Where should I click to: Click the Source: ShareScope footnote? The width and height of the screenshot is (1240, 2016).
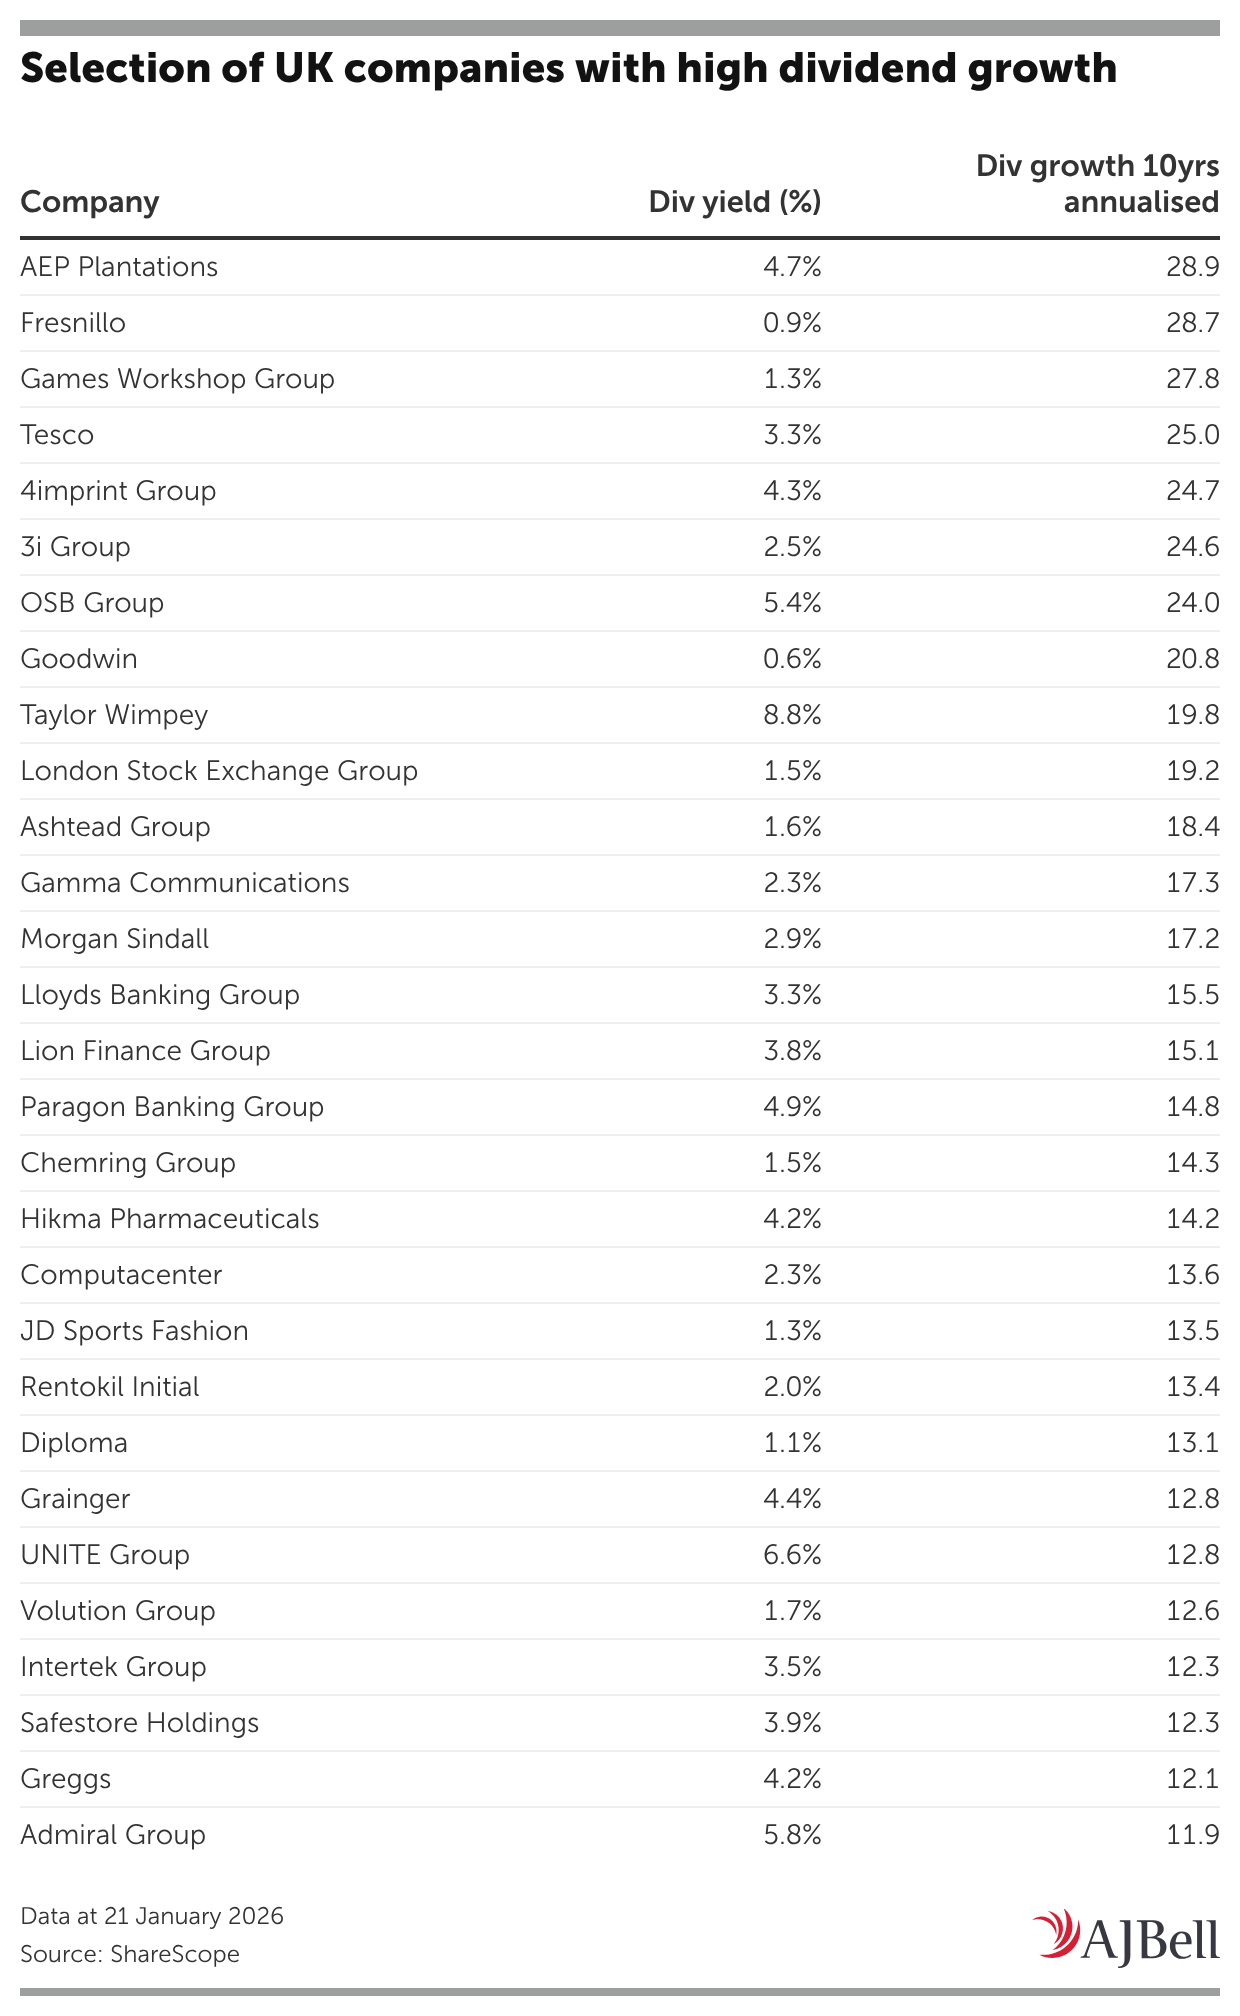pos(130,1954)
